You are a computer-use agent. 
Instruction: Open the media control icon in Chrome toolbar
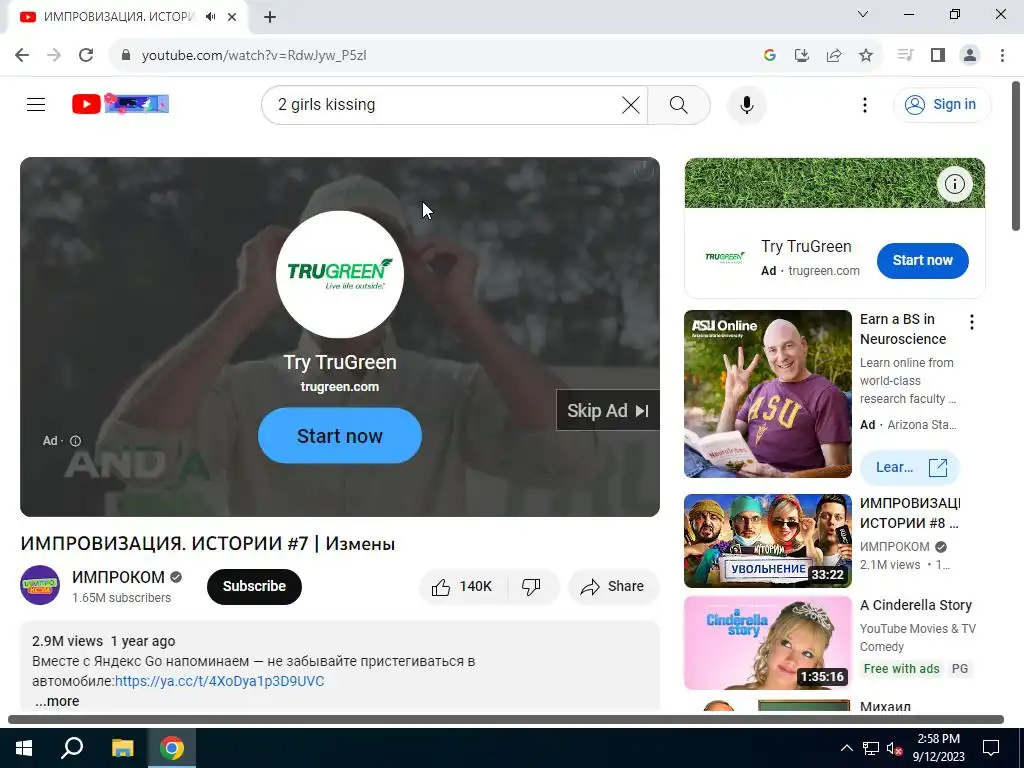pos(905,55)
